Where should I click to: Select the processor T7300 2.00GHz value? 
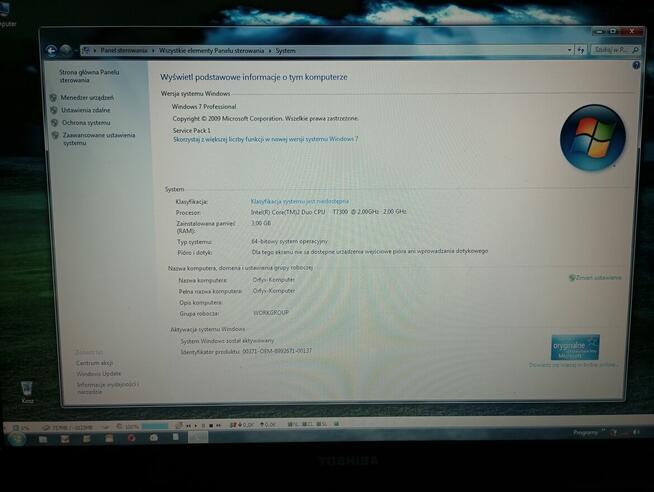pyautogui.click(x=329, y=212)
